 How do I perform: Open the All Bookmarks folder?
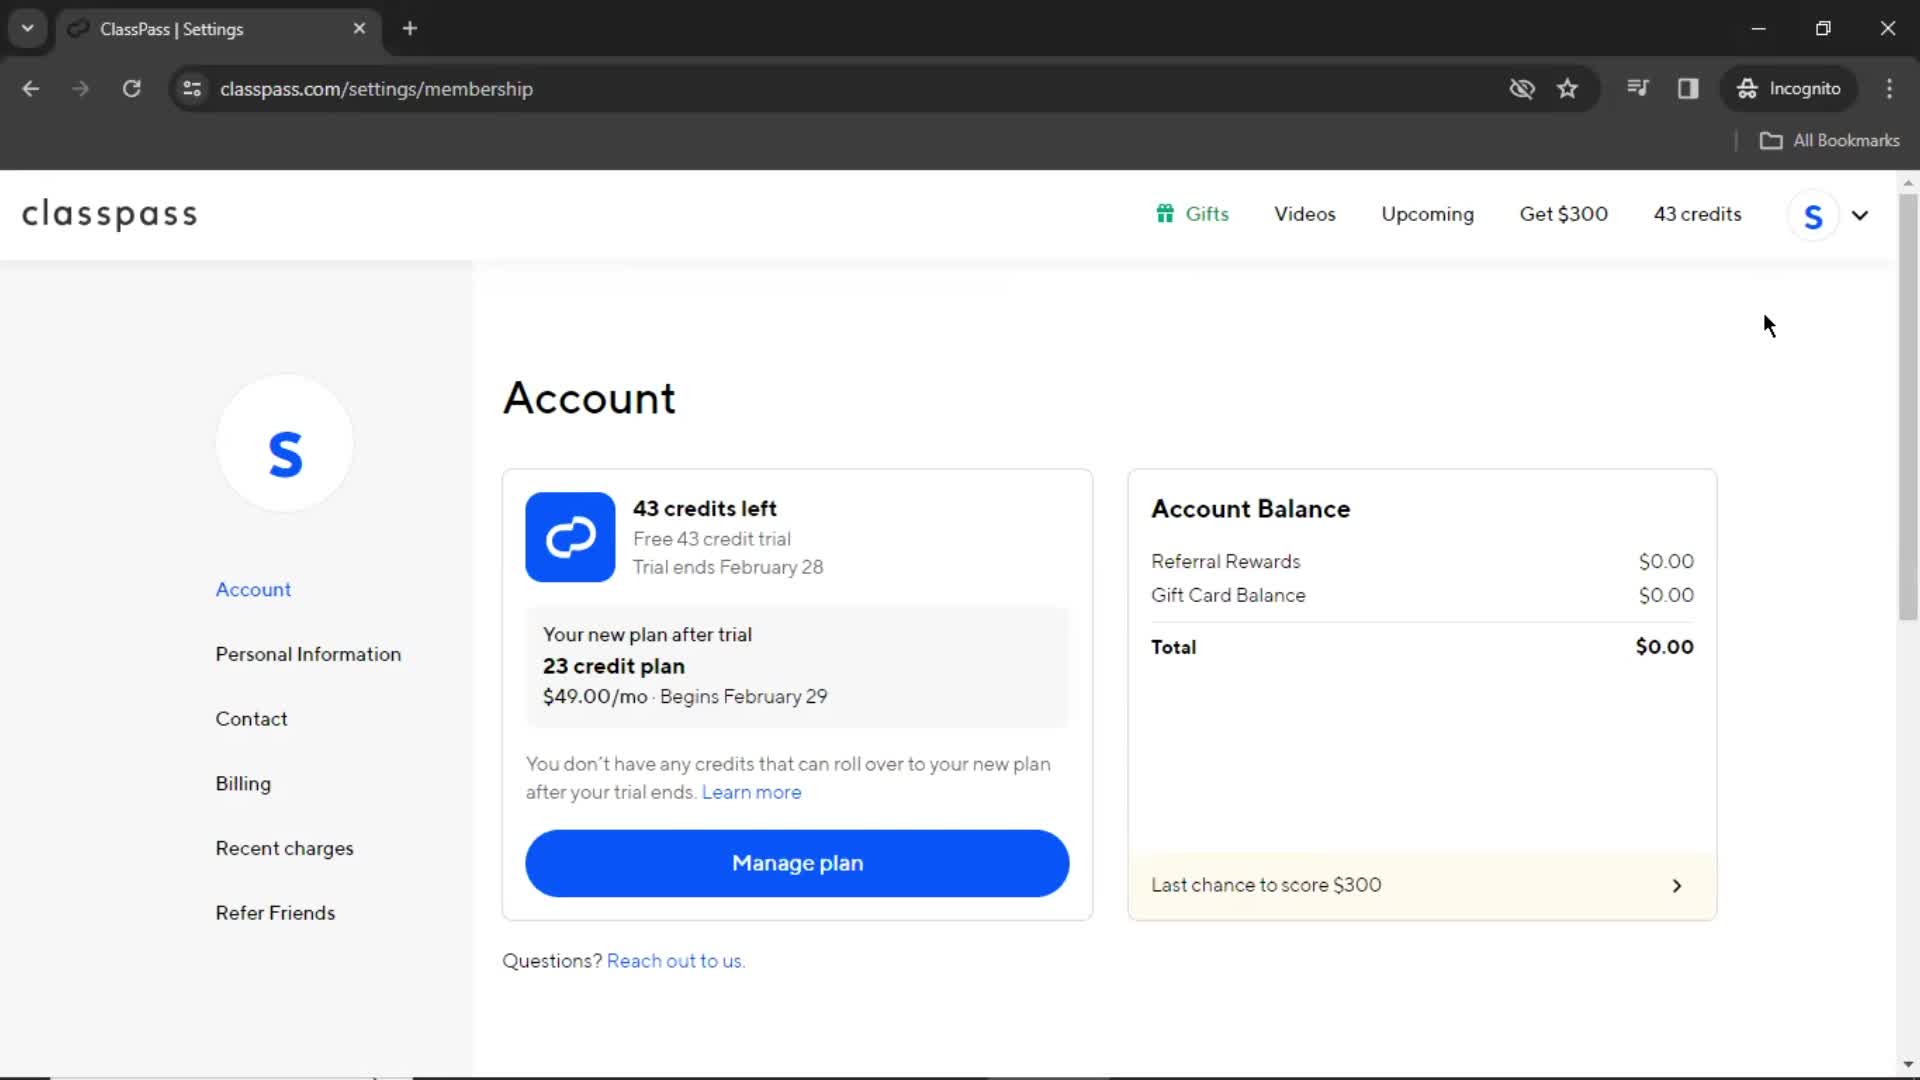[1829, 141]
